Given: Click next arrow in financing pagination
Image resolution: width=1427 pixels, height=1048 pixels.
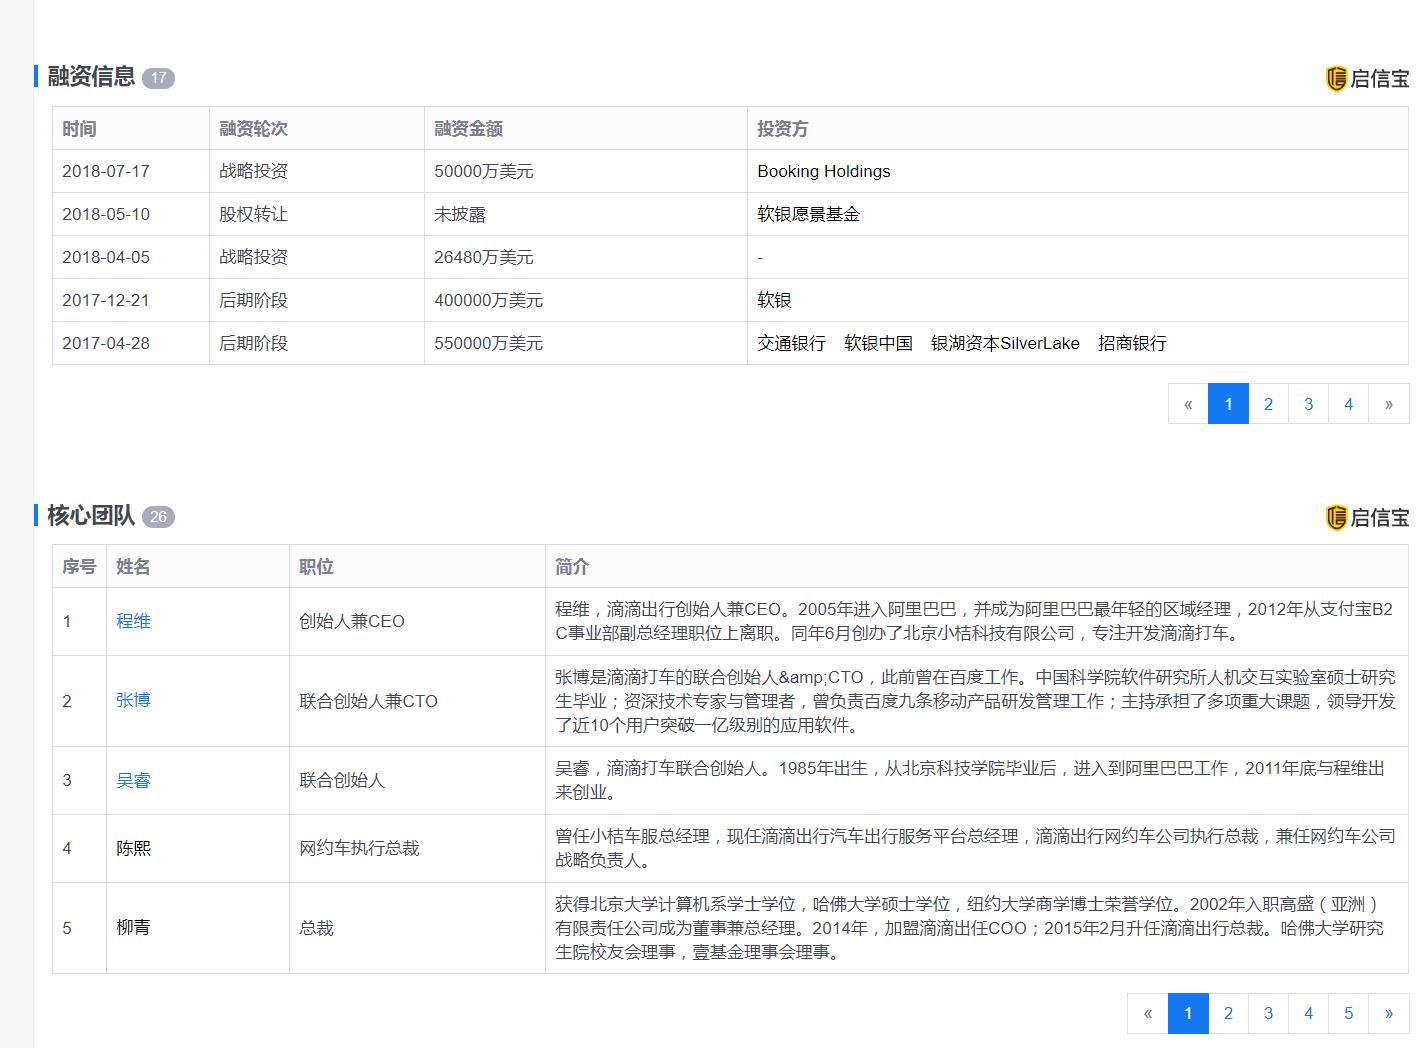Looking at the screenshot, I should (1388, 404).
